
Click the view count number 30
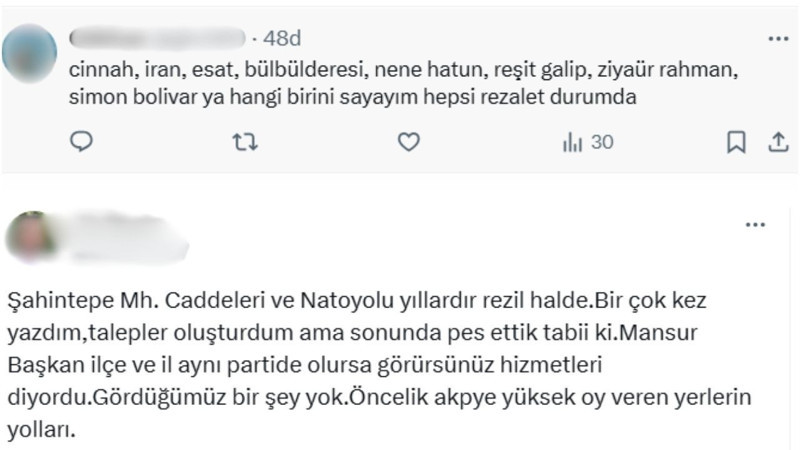point(602,143)
